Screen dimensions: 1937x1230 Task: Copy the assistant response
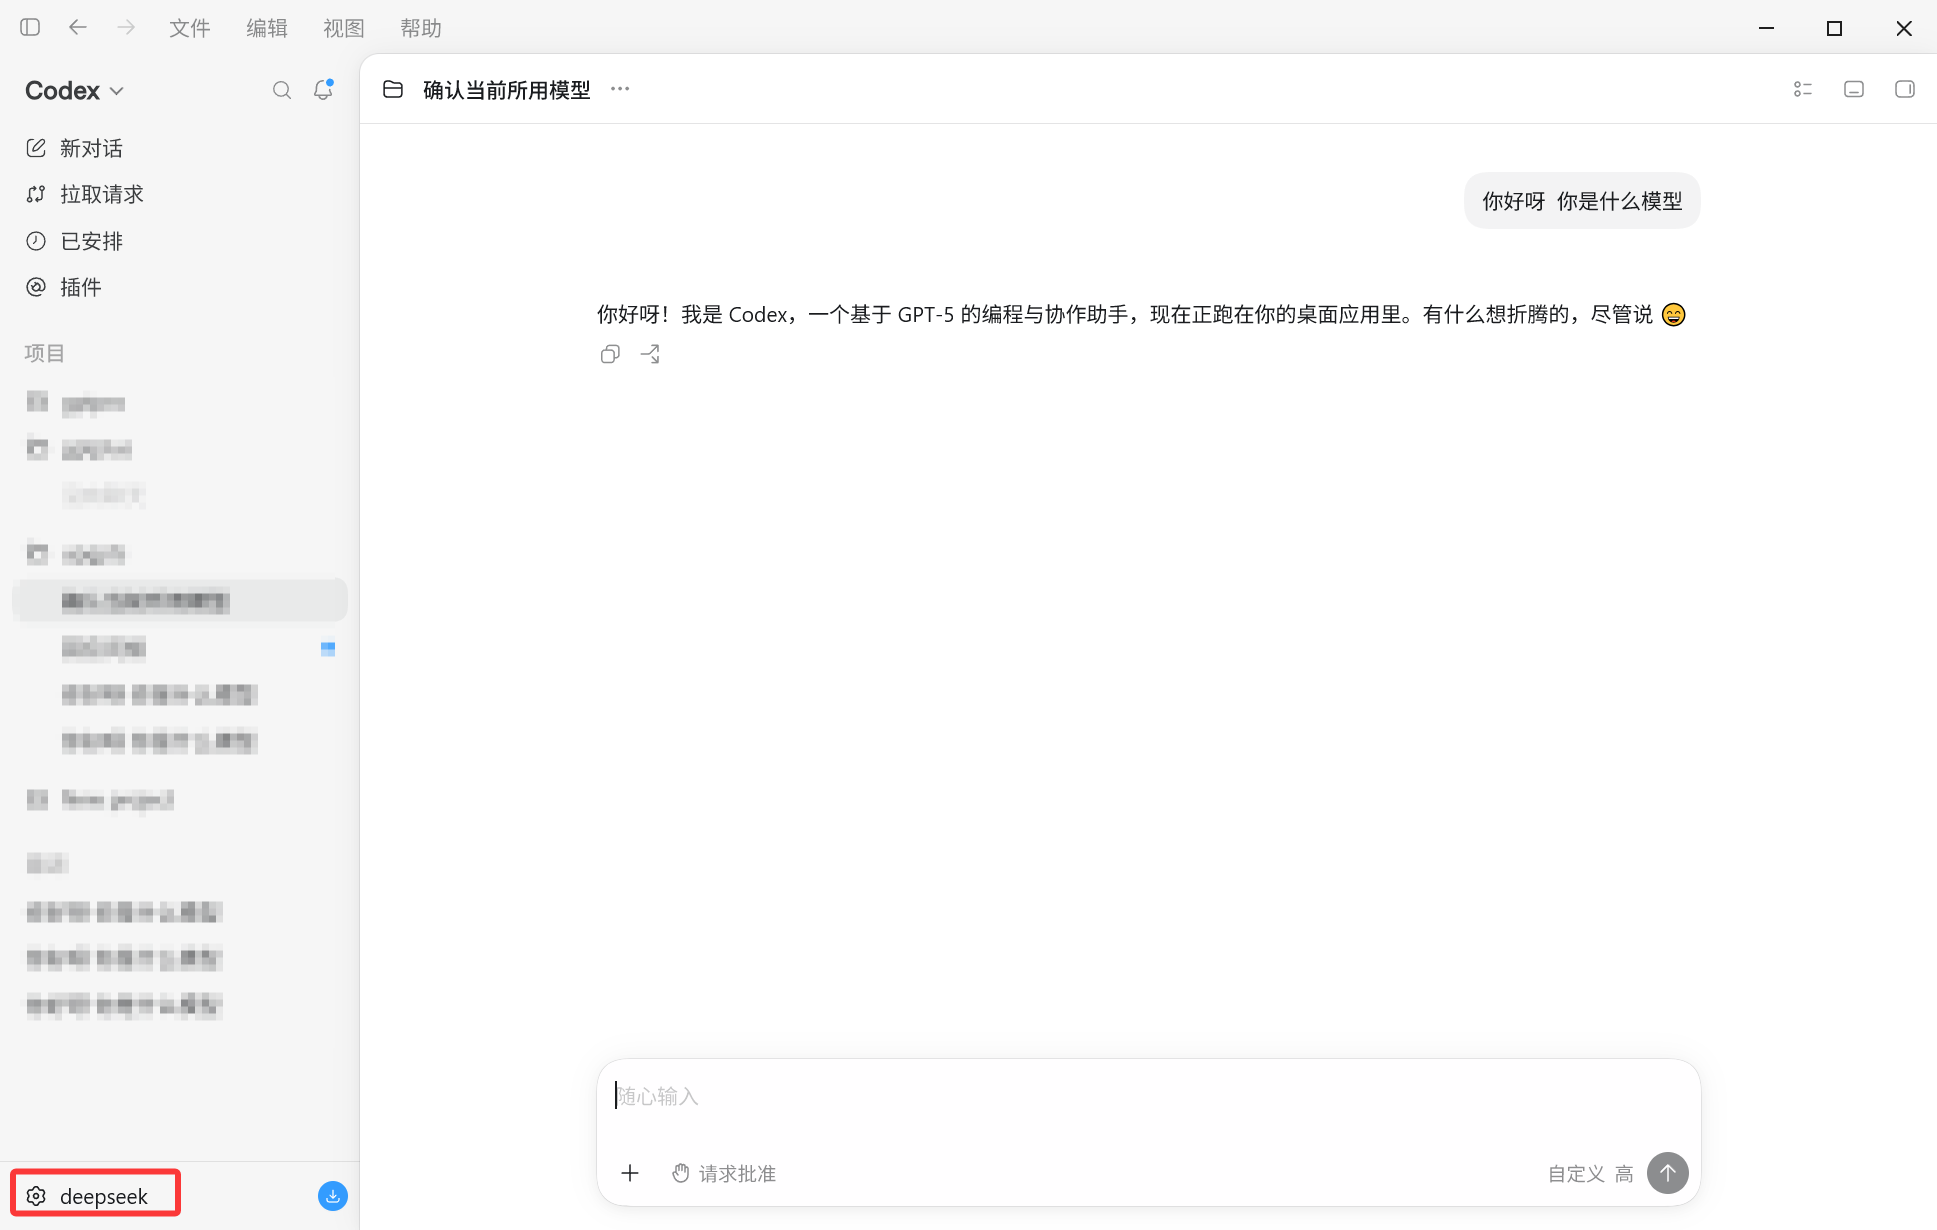tap(610, 354)
